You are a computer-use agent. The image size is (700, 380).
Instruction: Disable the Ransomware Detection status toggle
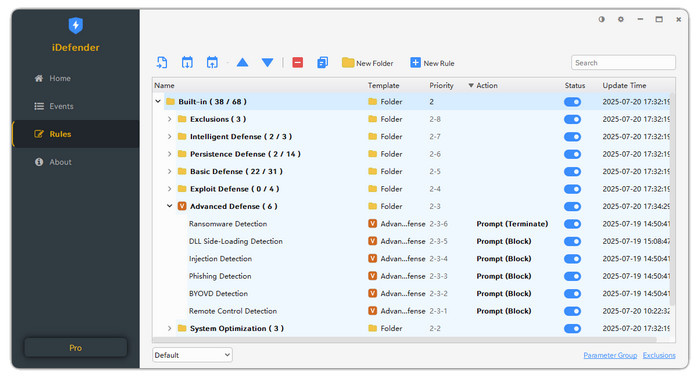tap(572, 224)
